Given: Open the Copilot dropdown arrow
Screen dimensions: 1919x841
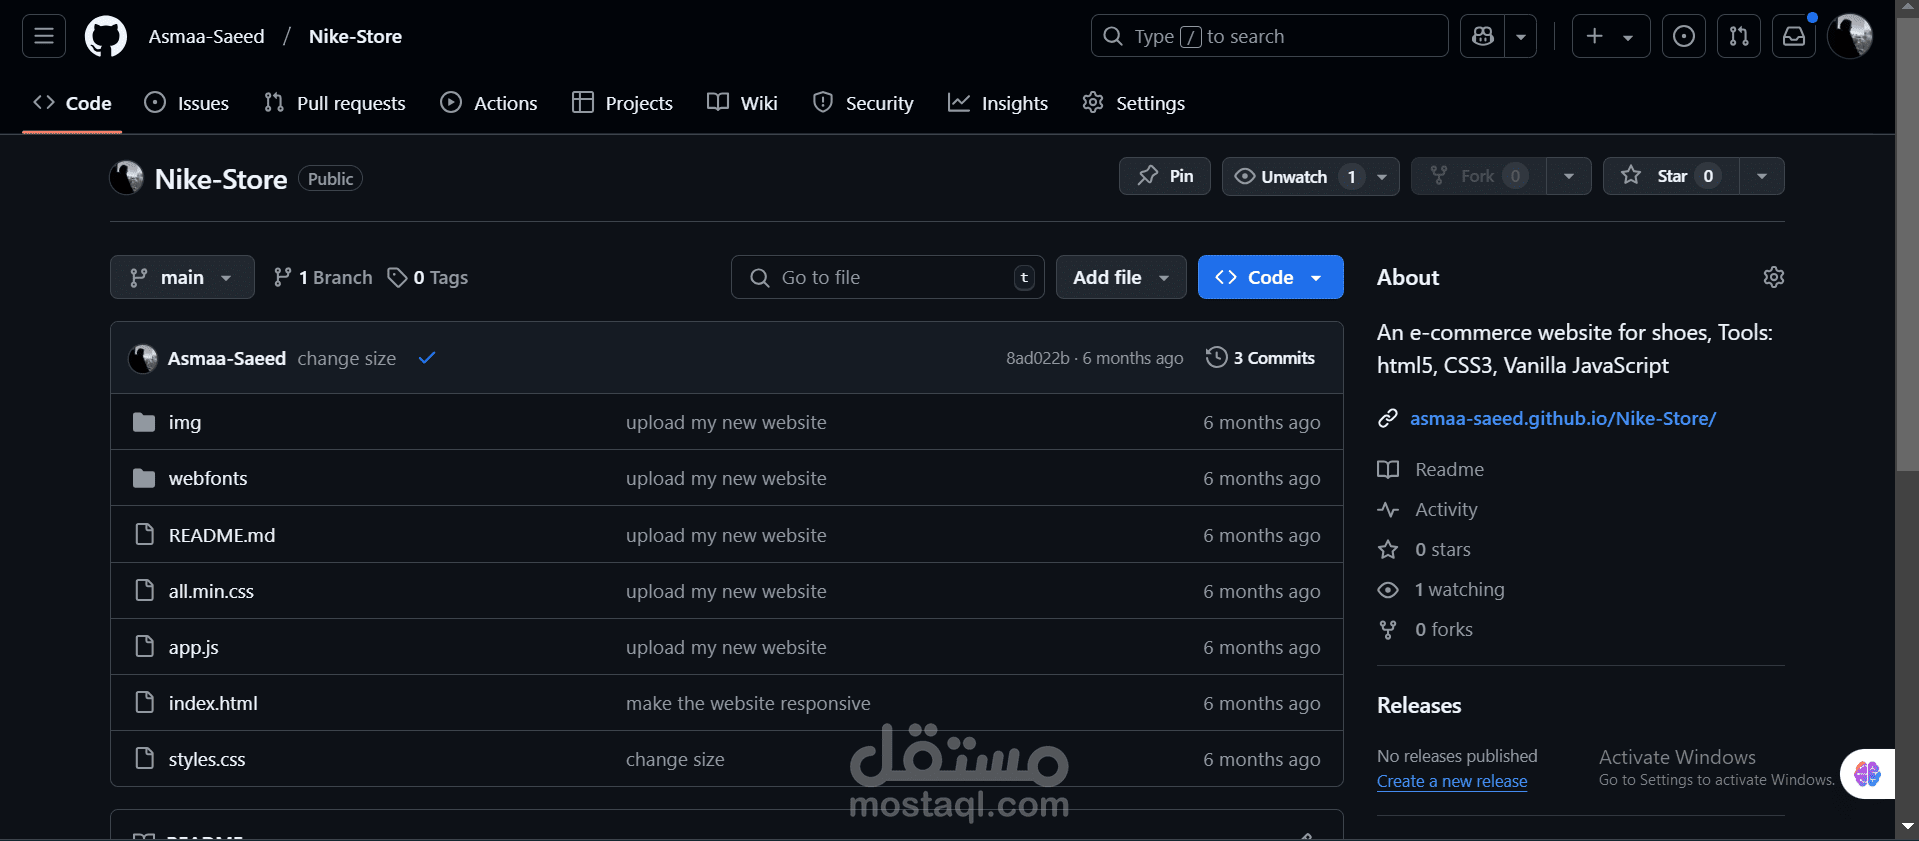Looking at the screenshot, I should point(1521,36).
